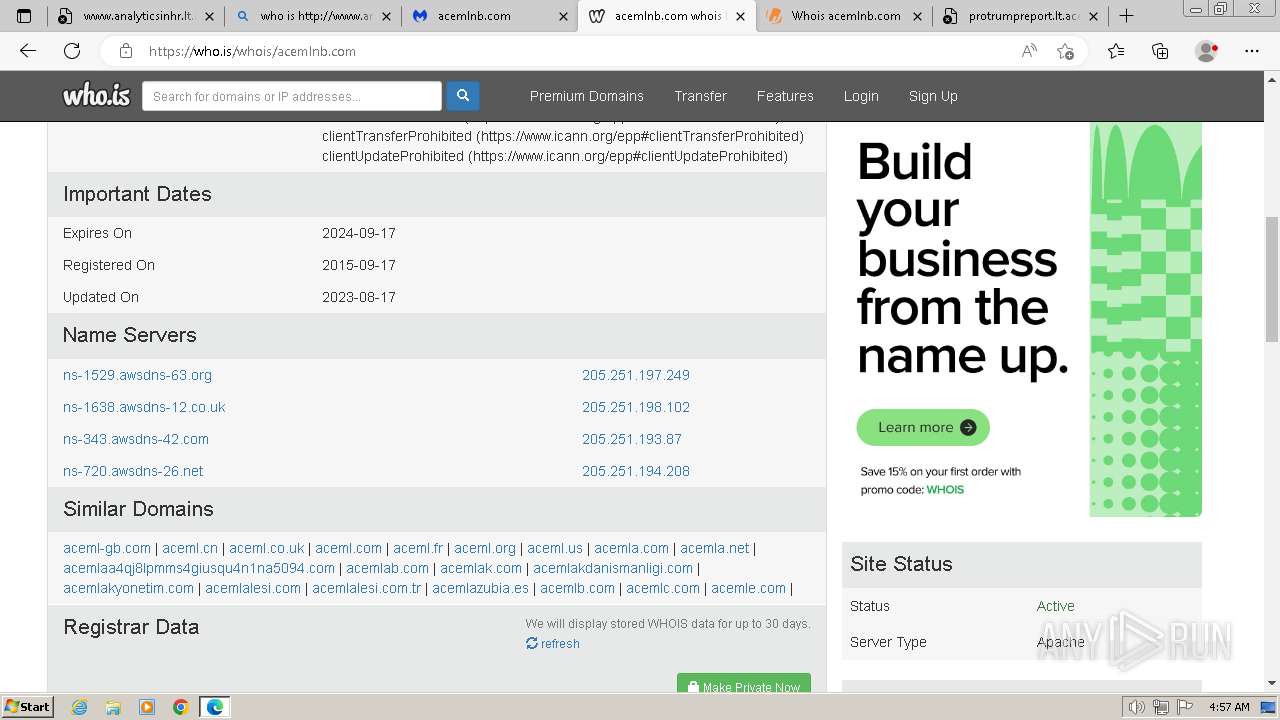1280x720 pixels.
Task: Open ns-1638.awsdns-12.co.uk link
Action: [x=144, y=407]
